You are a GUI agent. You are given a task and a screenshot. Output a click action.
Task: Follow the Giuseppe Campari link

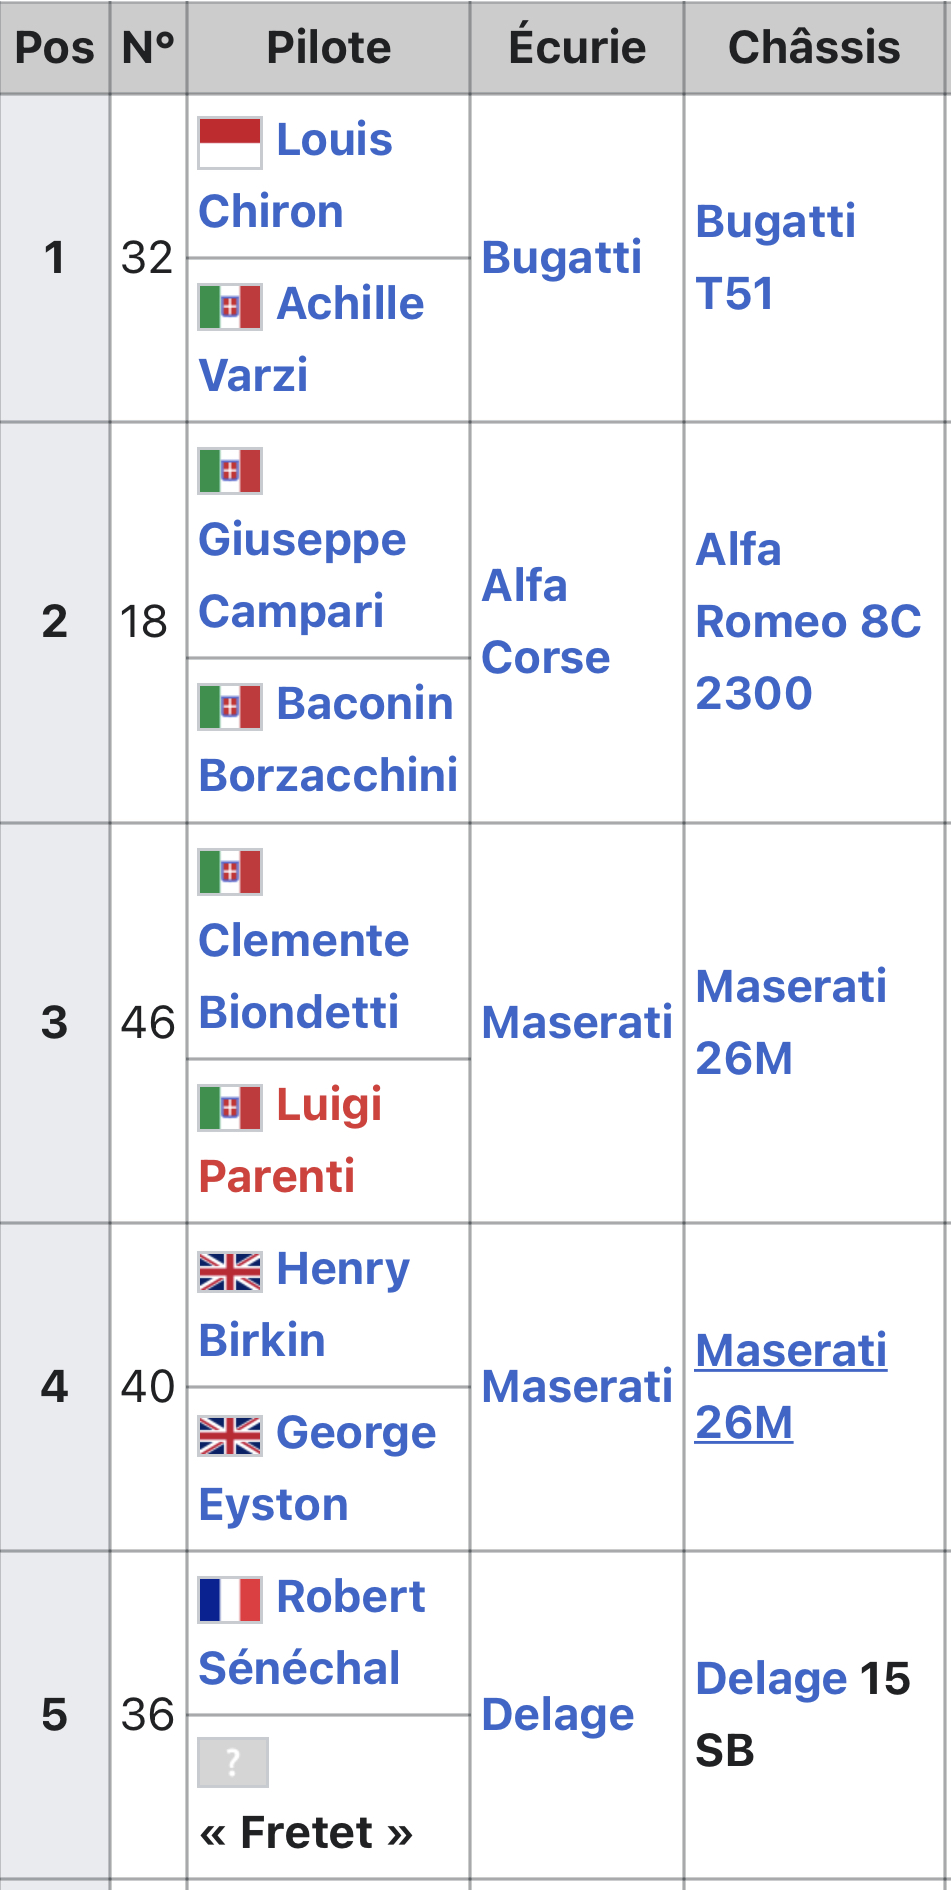pyautogui.click(x=302, y=575)
